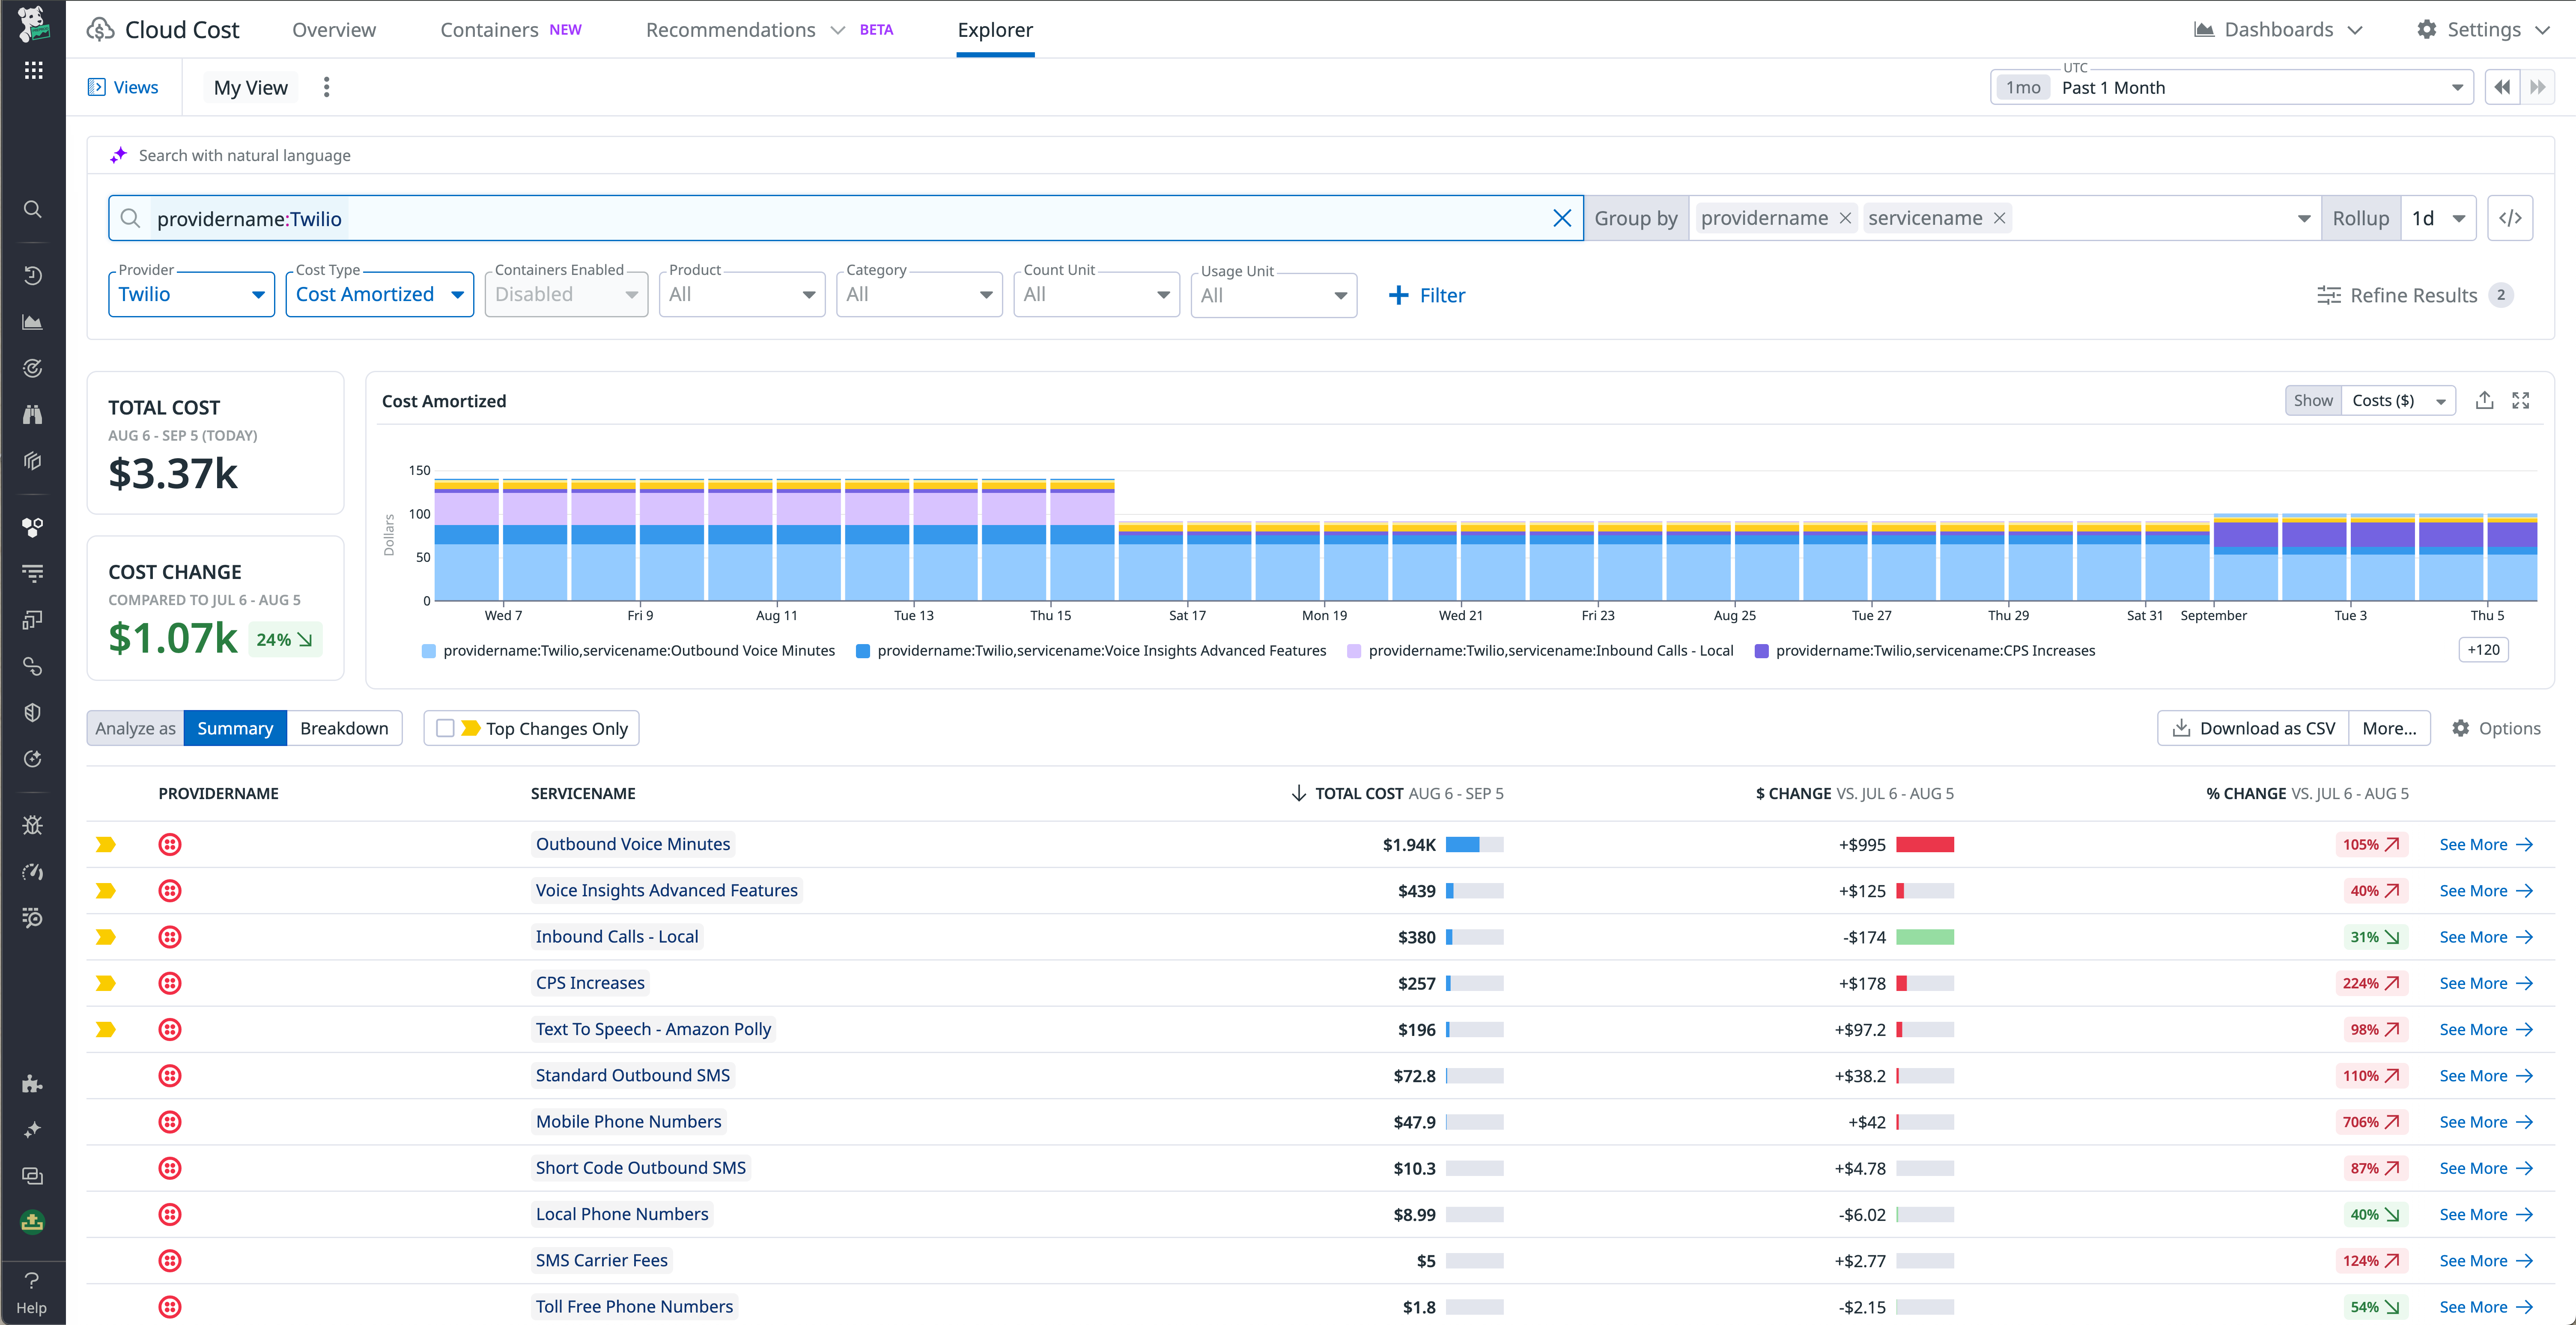This screenshot has width=2576, height=1325.
Task: Toggle the Show button on the chart
Action: click(x=2313, y=399)
